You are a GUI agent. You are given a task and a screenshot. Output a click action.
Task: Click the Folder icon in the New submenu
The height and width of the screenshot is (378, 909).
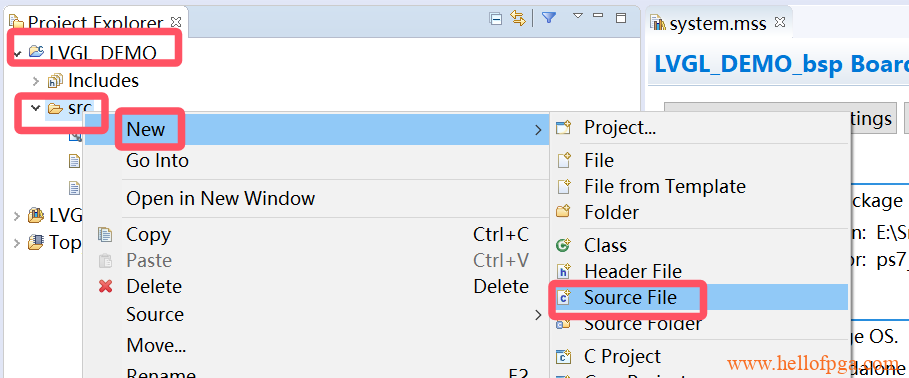pyautogui.click(x=563, y=212)
